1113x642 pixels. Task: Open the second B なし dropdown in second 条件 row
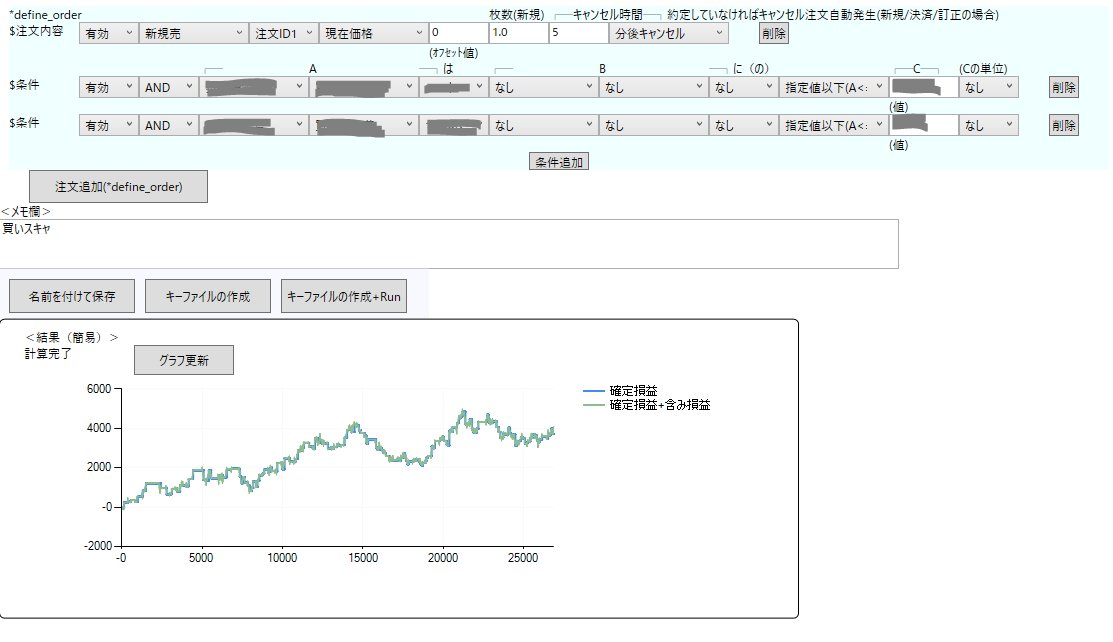pyautogui.click(x=653, y=125)
